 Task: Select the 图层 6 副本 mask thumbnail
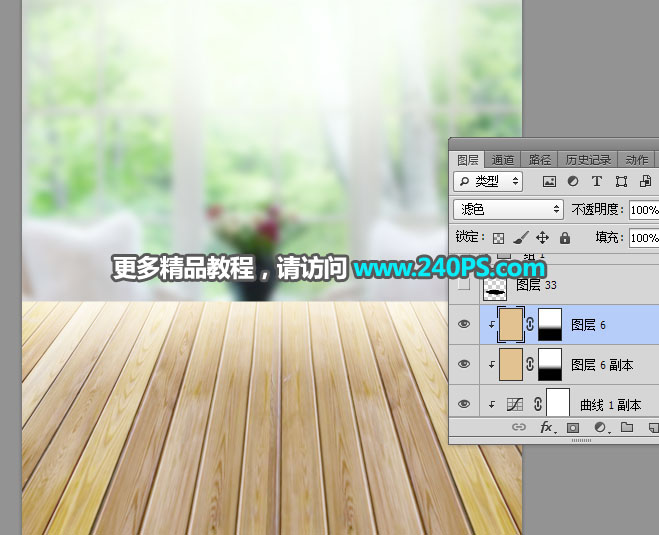coord(550,365)
